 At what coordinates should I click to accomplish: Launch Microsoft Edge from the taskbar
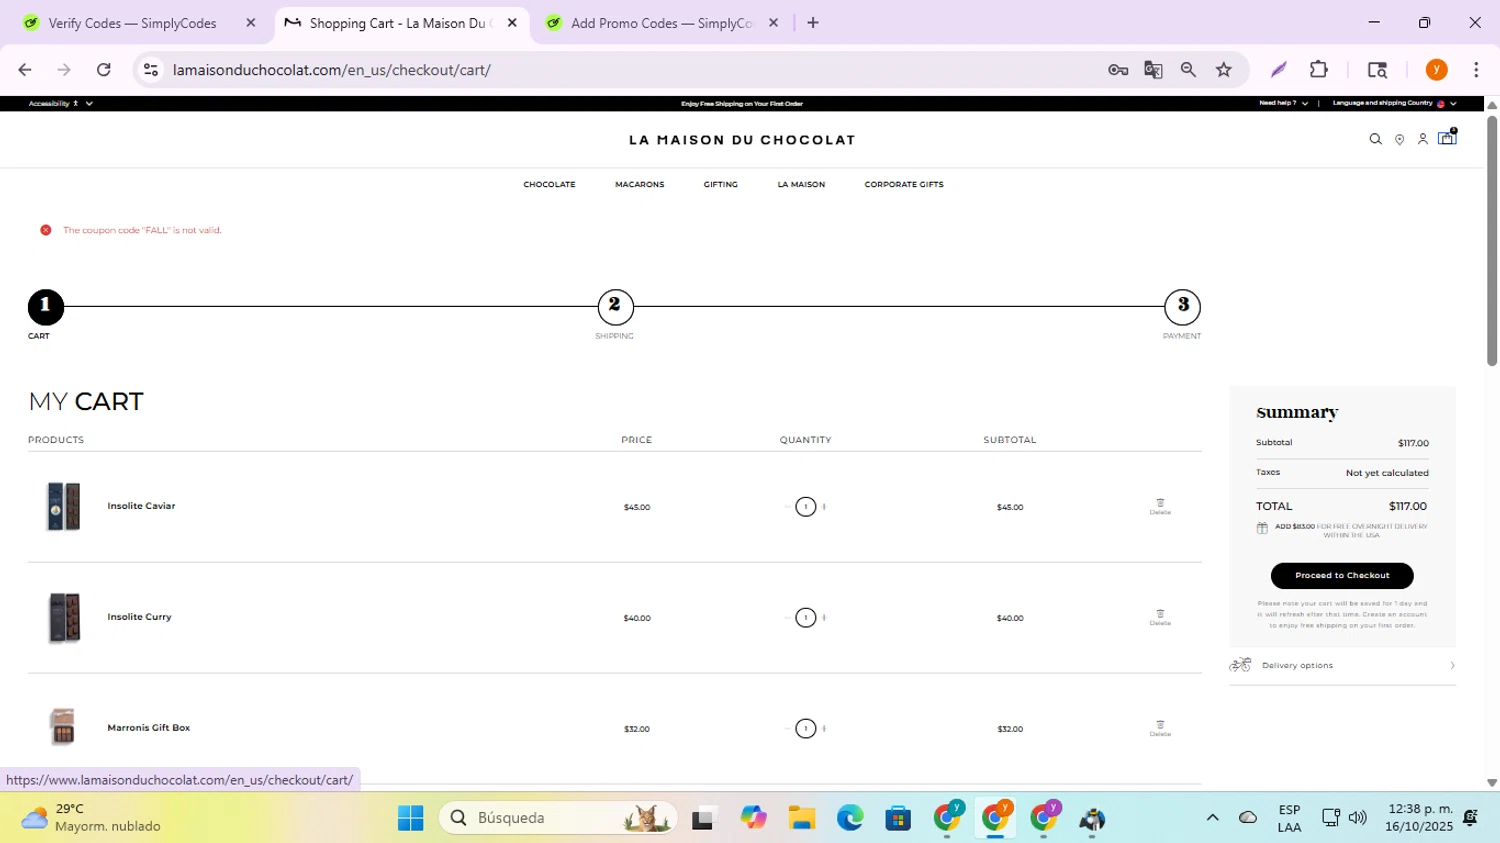click(x=850, y=818)
